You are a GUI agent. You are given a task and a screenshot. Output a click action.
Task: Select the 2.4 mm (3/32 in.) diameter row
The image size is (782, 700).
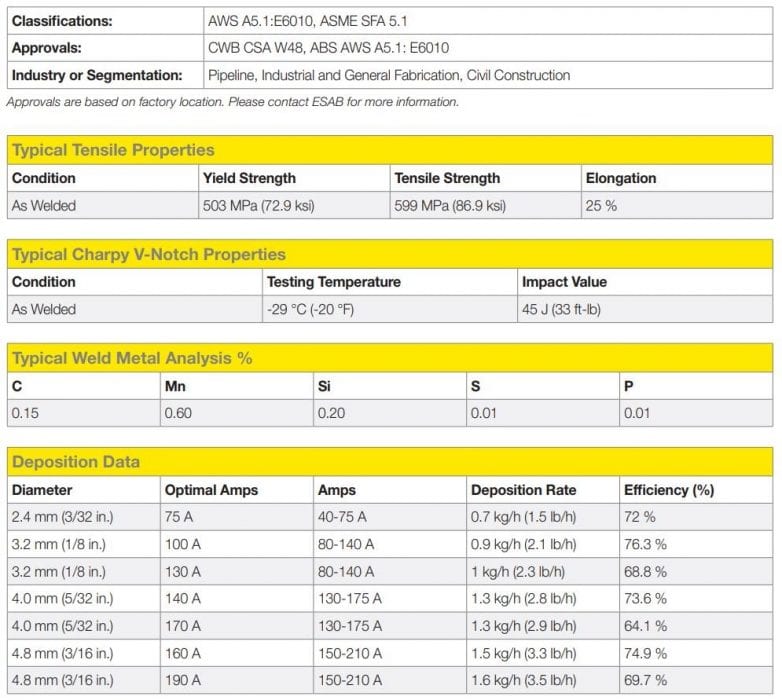(59, 517)
